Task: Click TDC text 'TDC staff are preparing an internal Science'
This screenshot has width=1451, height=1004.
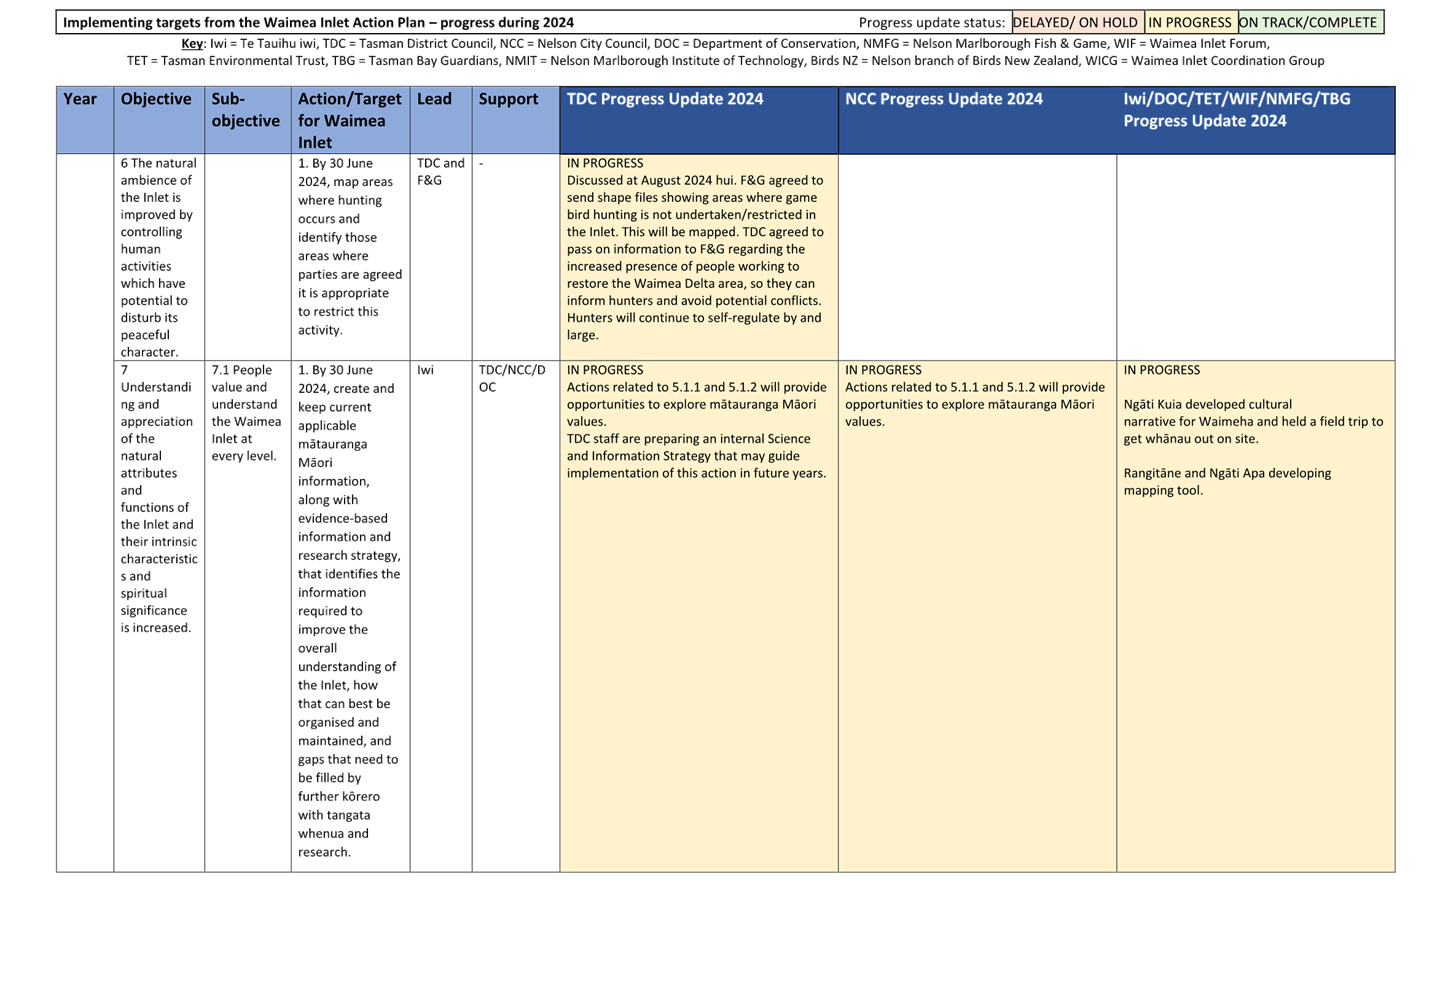Action: [x=697, y=456]
